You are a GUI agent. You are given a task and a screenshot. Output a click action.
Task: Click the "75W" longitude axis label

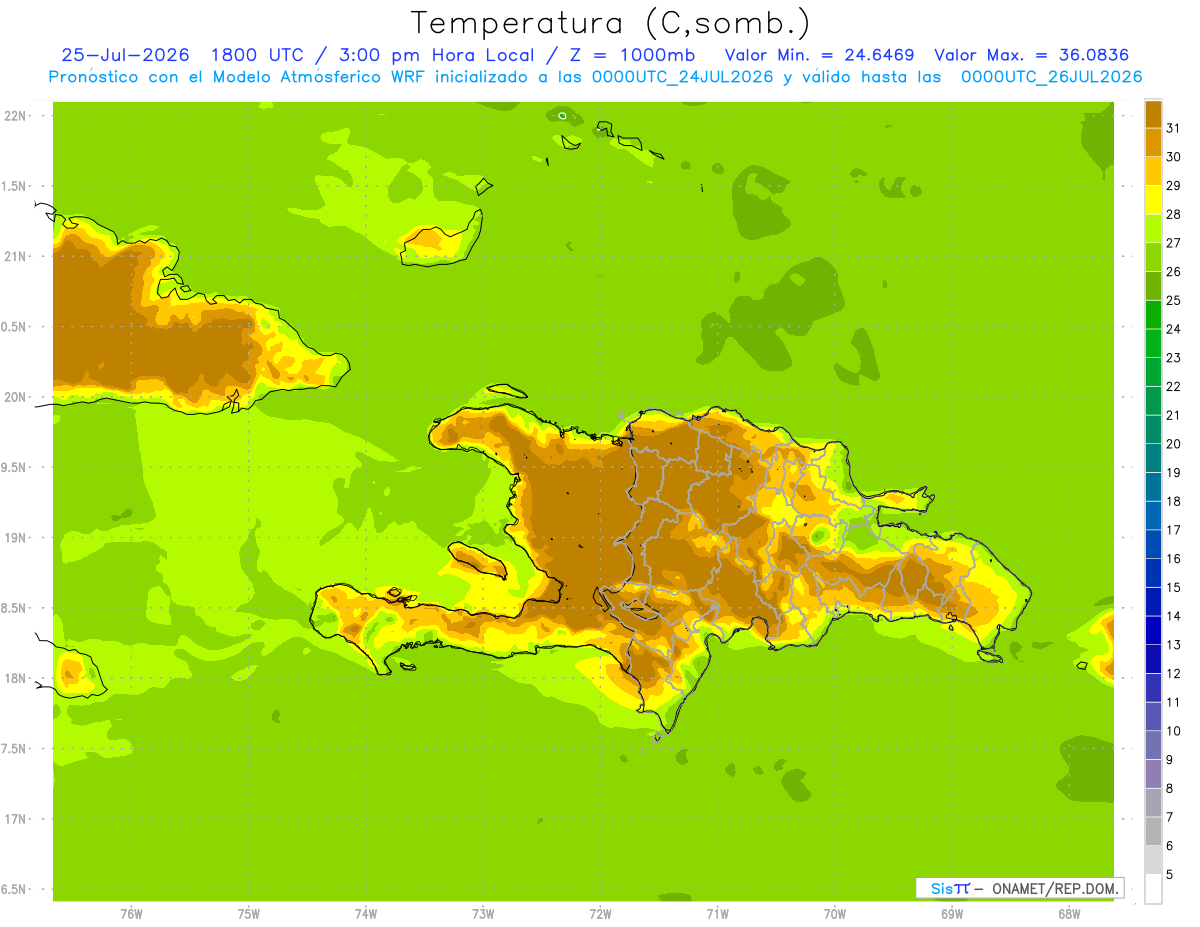click(249, 914)
